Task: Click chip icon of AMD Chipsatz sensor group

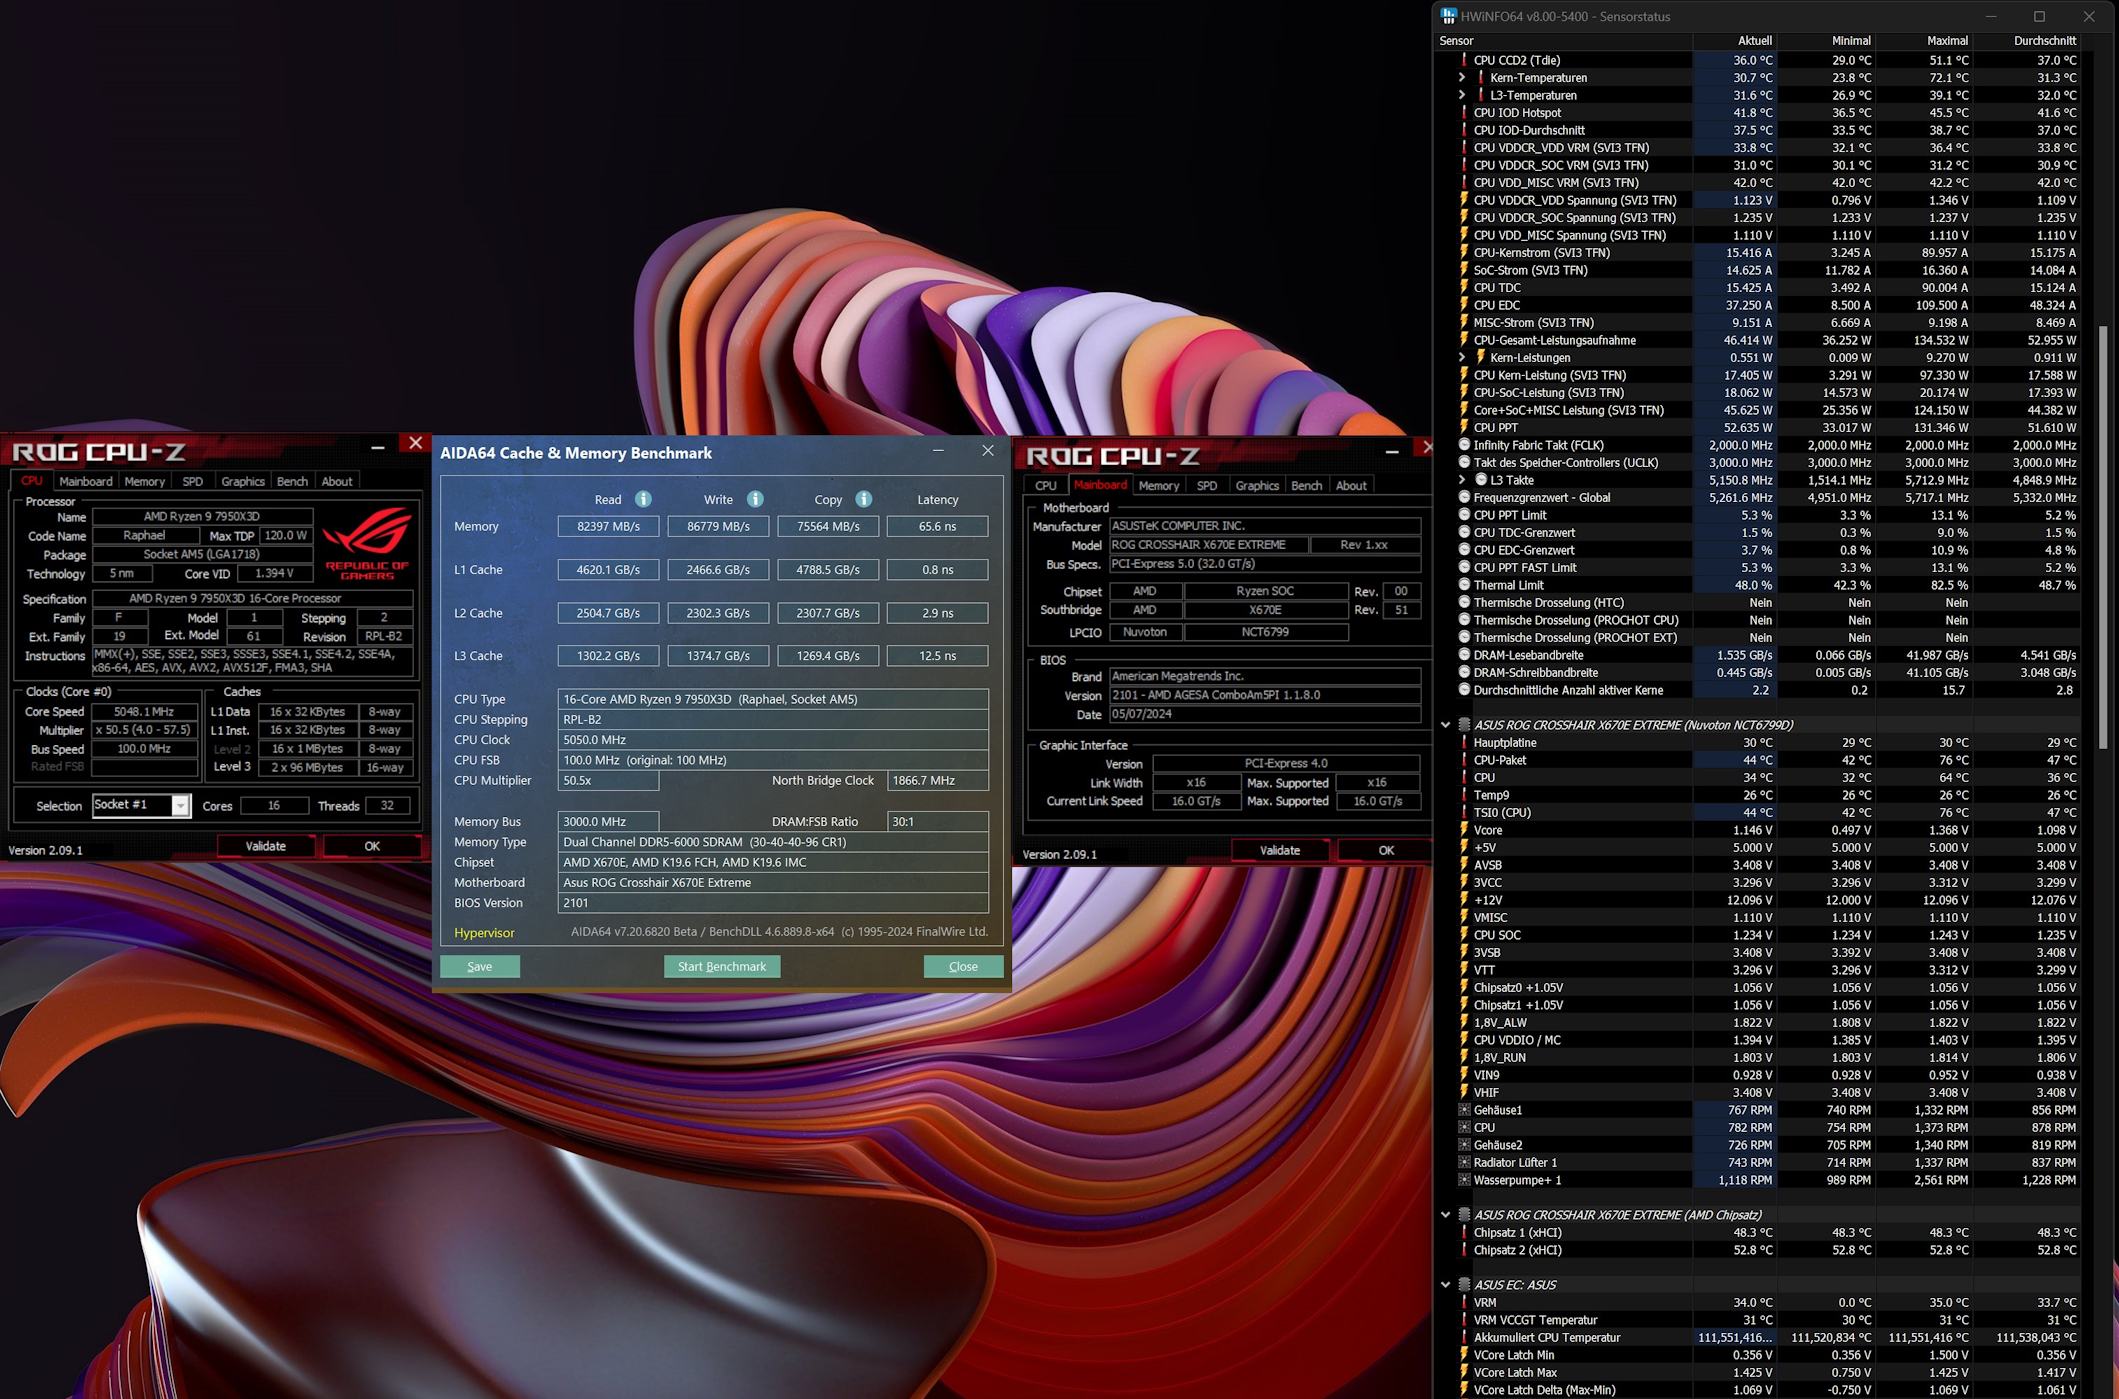Action: (1465, 1215)
